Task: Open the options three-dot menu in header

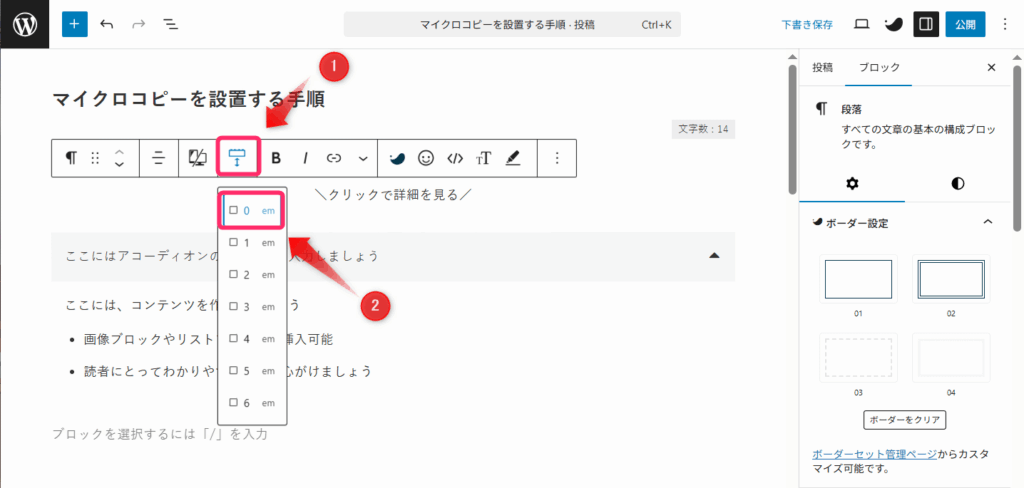Action: click(1005, 25)
